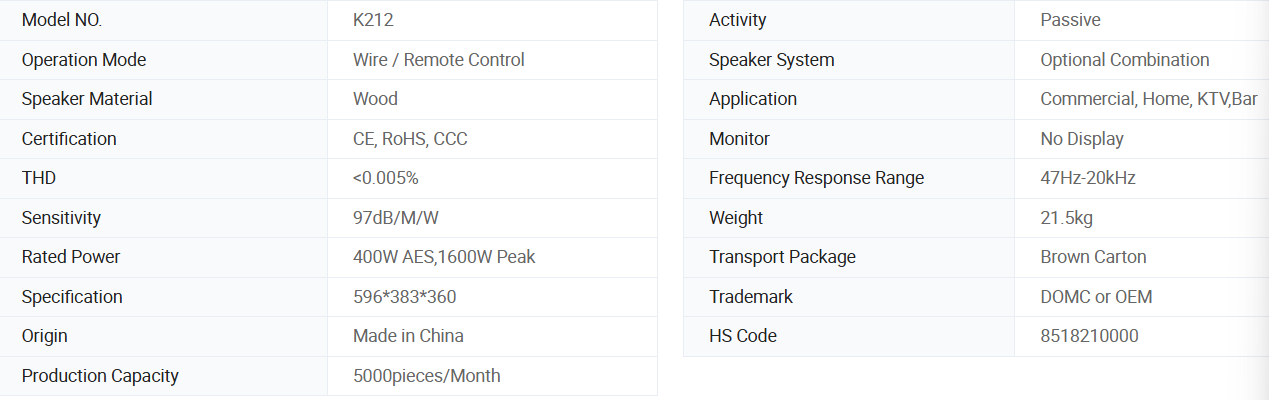This screenshot has width=1269, height=400.
Task: Click the Brown Carton value
Action: 1093,257
